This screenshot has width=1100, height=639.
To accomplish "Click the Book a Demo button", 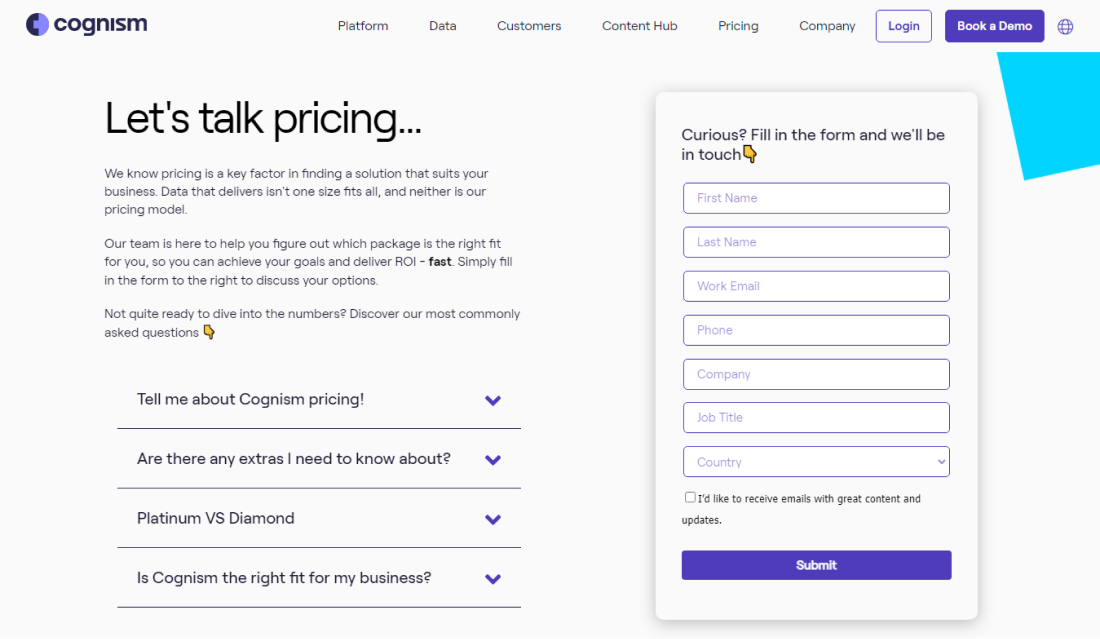I will click(994, 25).
